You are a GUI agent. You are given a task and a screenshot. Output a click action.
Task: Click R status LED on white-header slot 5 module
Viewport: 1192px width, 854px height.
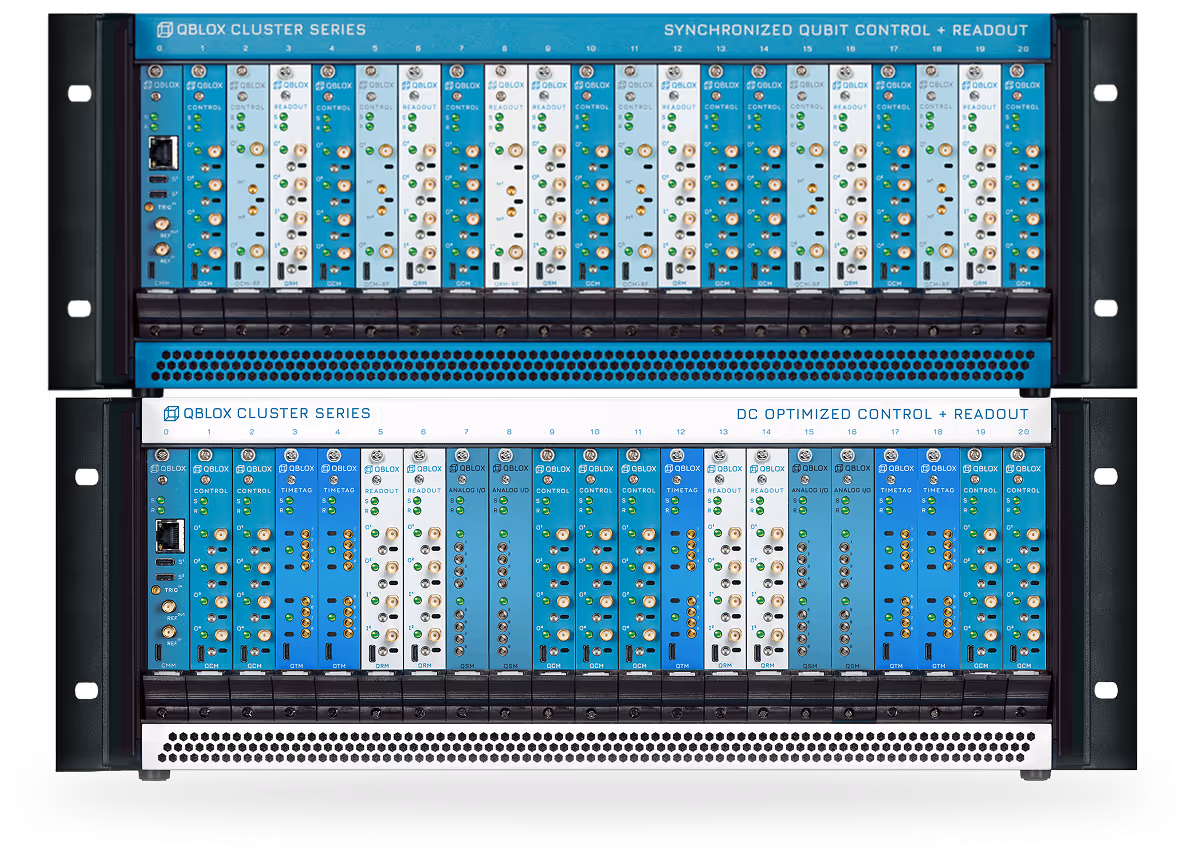click(375, 511)
